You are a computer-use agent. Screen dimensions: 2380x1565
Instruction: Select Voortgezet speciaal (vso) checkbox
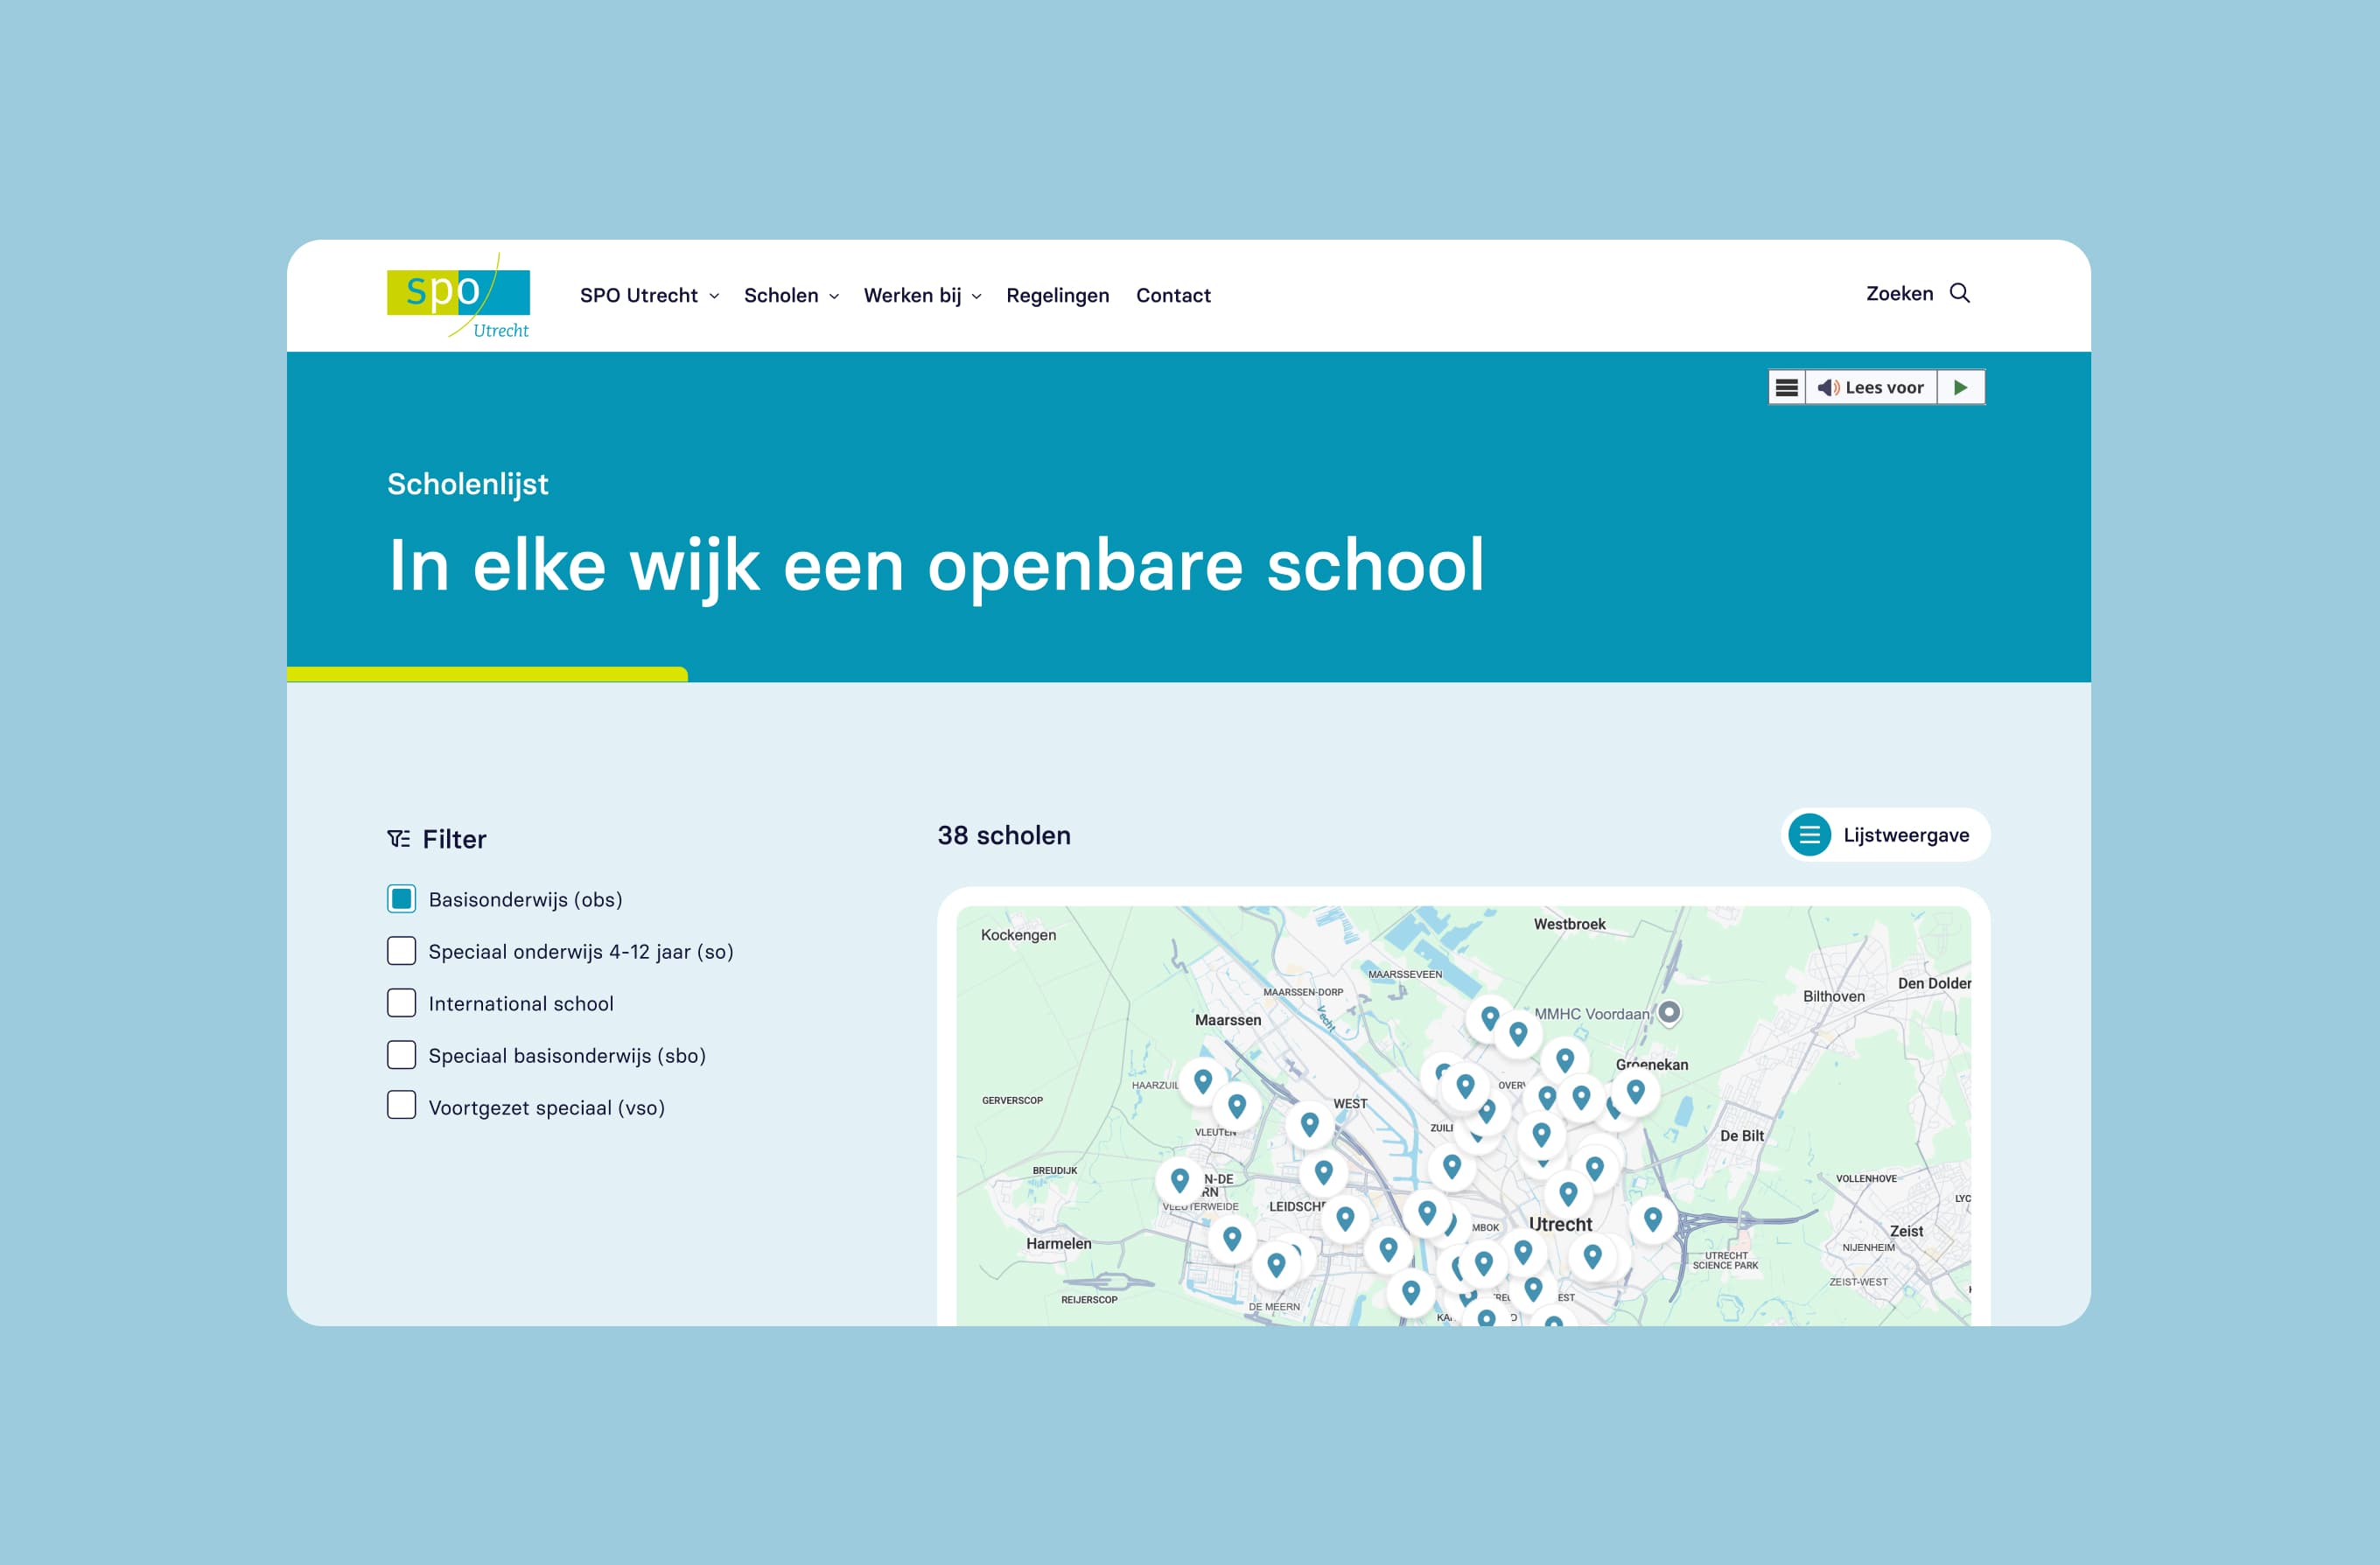click(402, 1105)
